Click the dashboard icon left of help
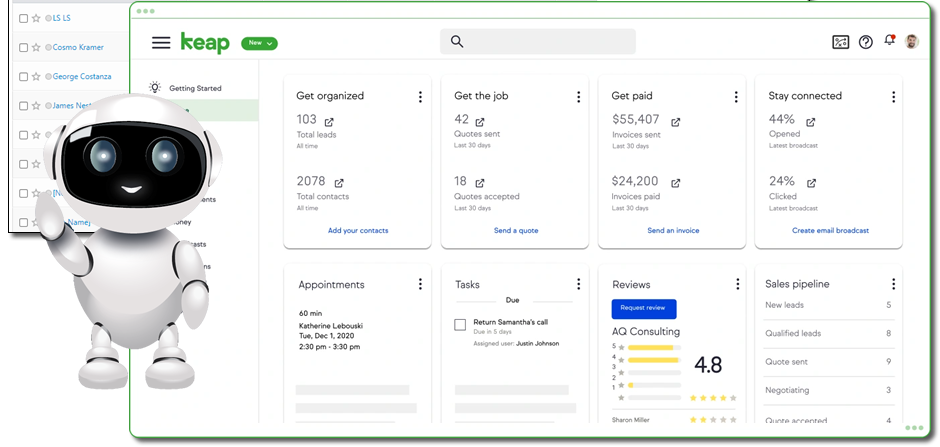 click(840, 42)
